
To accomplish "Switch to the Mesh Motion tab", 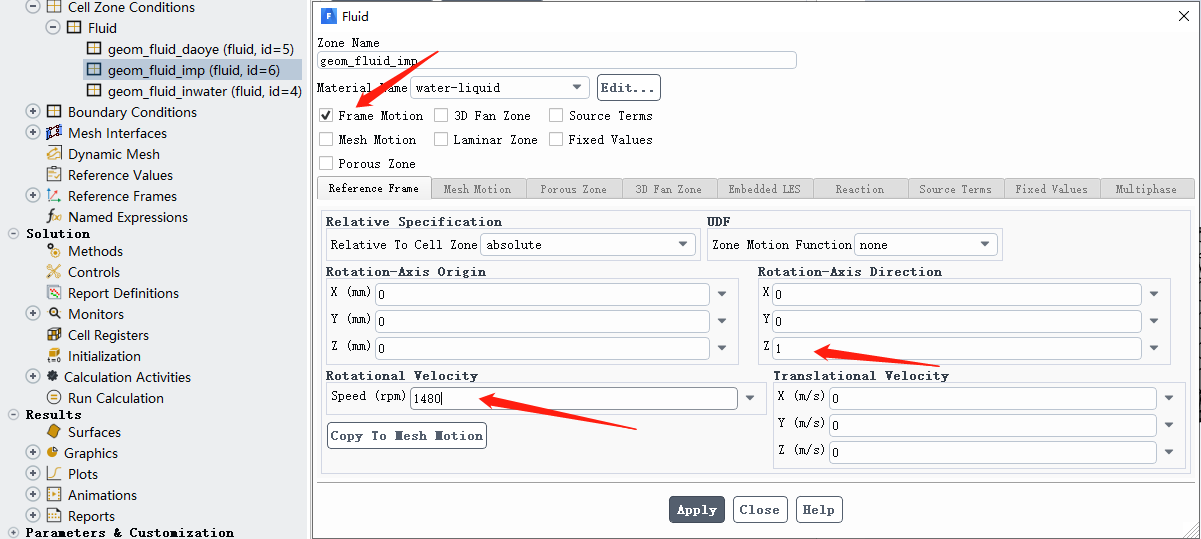I will [x=477, y=189].
